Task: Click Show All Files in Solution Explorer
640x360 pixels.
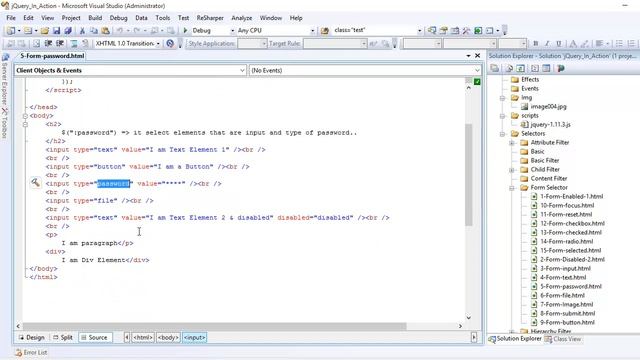Action: click(509, 68)
